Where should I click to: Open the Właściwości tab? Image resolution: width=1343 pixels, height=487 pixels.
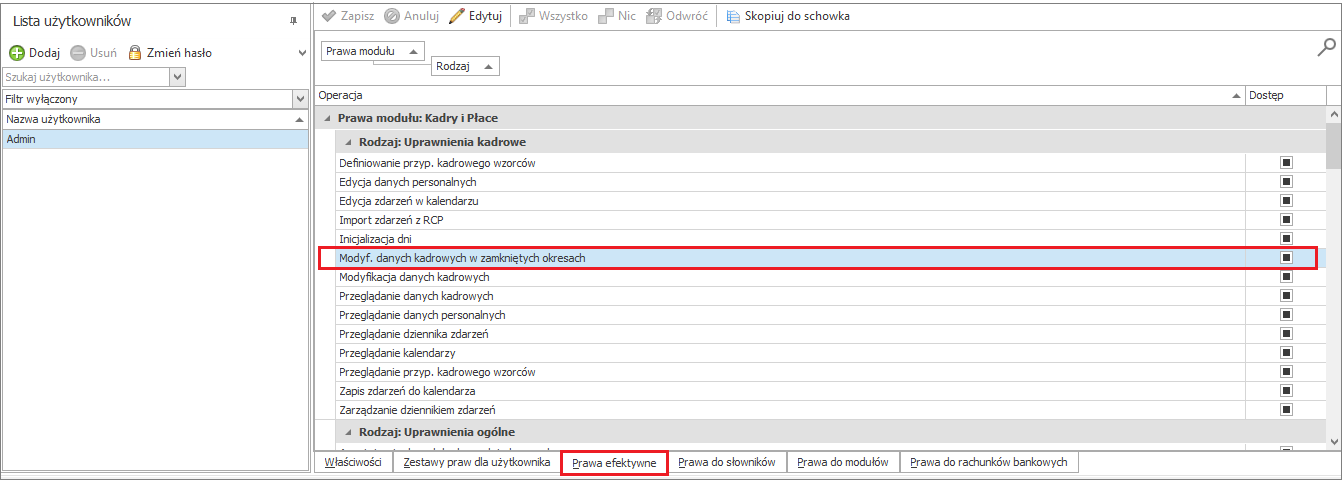point(353,462)
